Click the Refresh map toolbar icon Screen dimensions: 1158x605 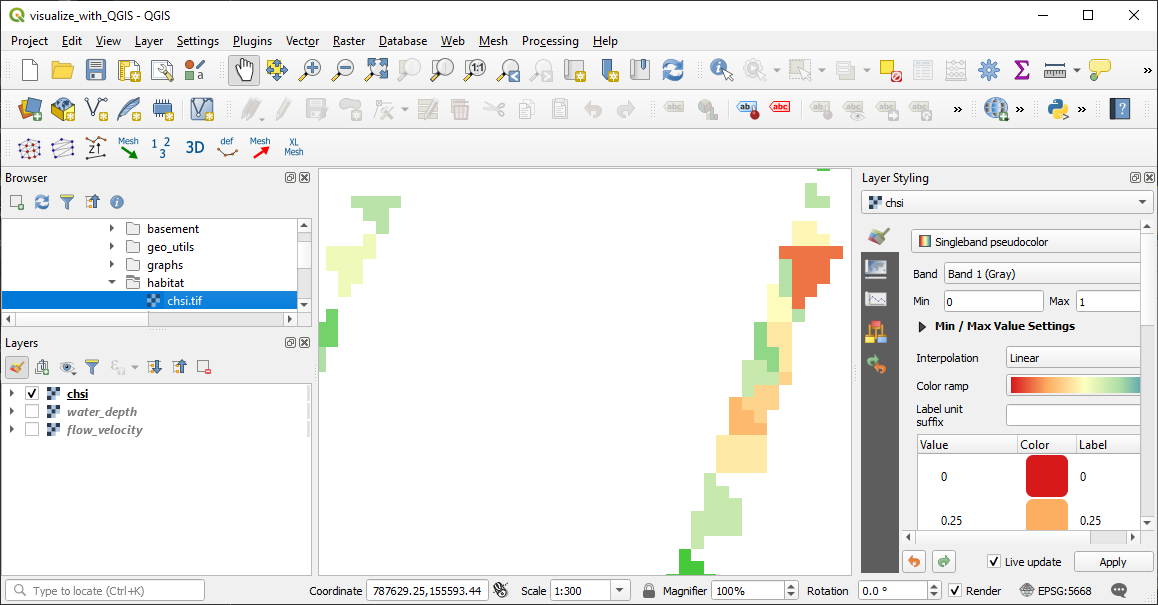(673, 70)
